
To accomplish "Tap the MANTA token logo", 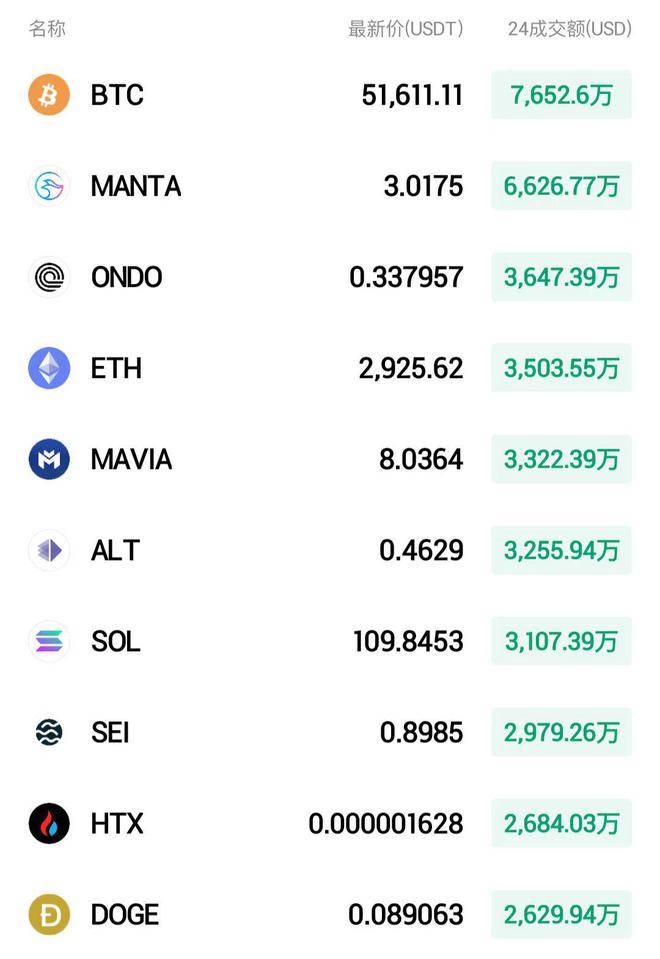I will 49,186.
